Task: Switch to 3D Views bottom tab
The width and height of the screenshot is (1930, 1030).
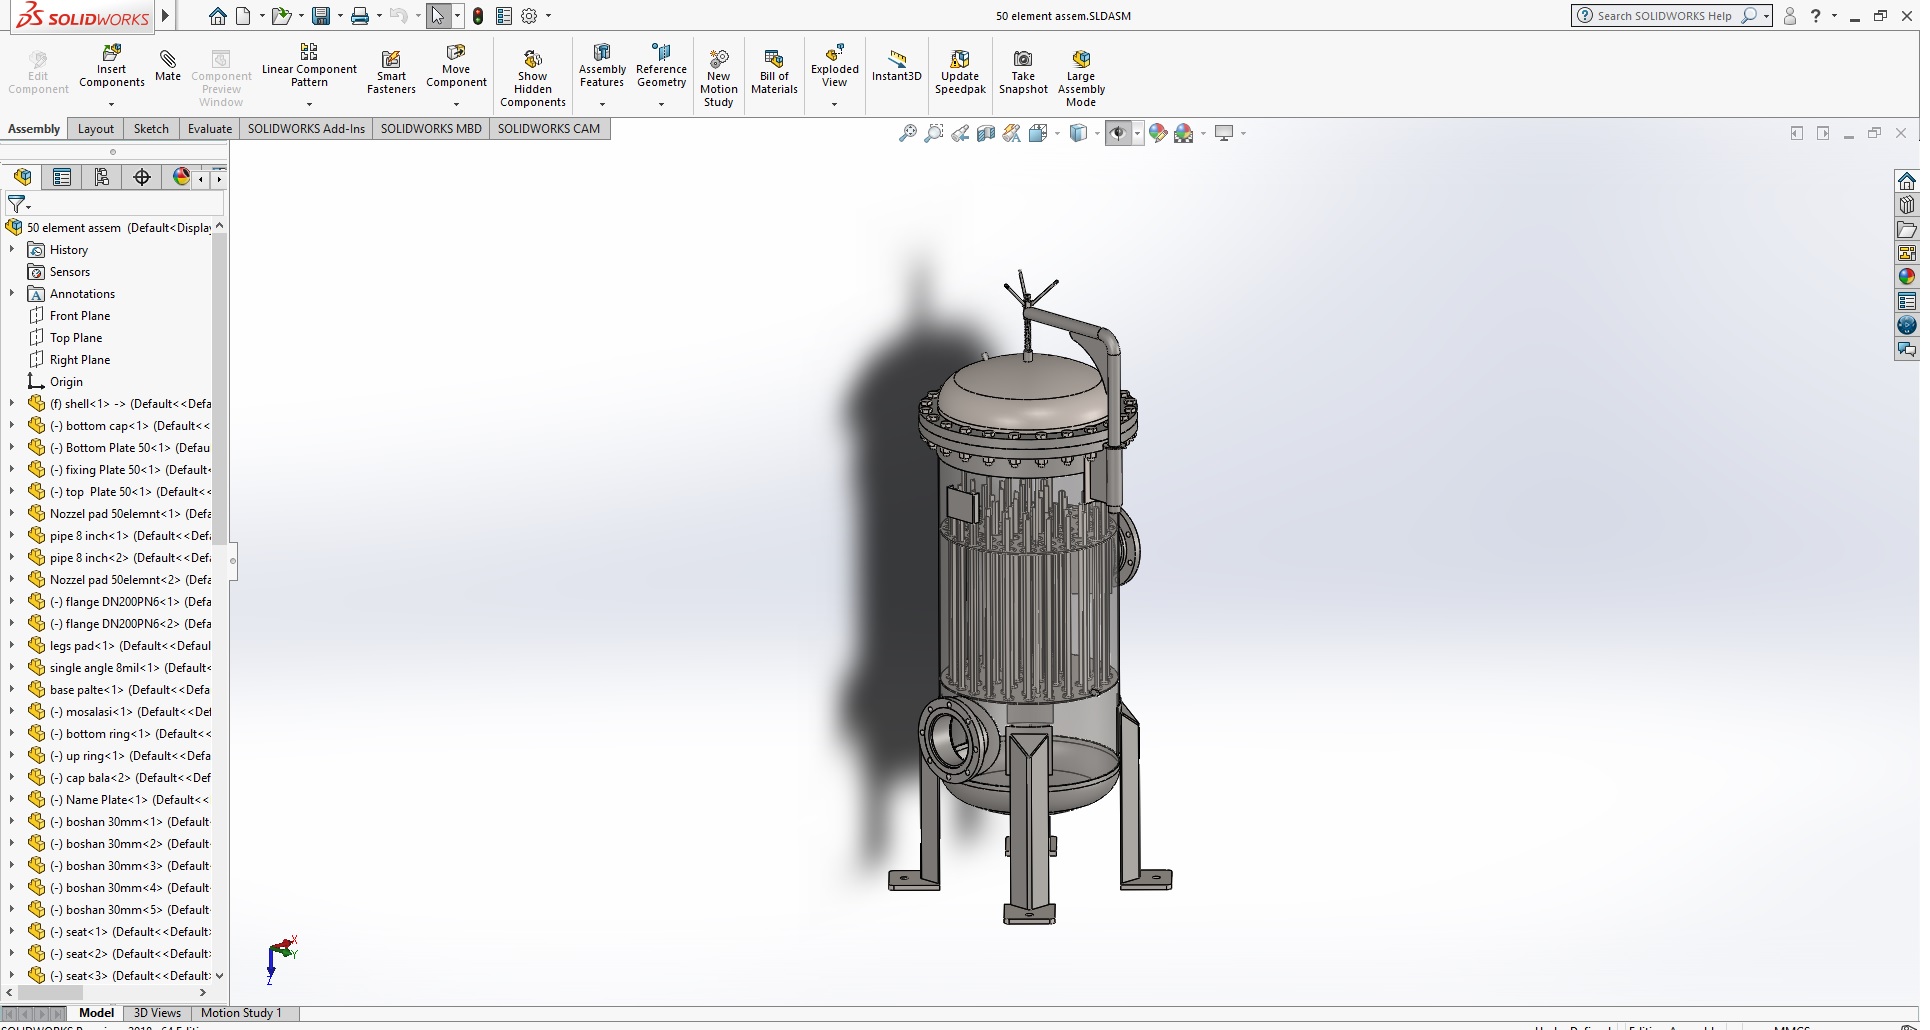Action: [157, 1013]
